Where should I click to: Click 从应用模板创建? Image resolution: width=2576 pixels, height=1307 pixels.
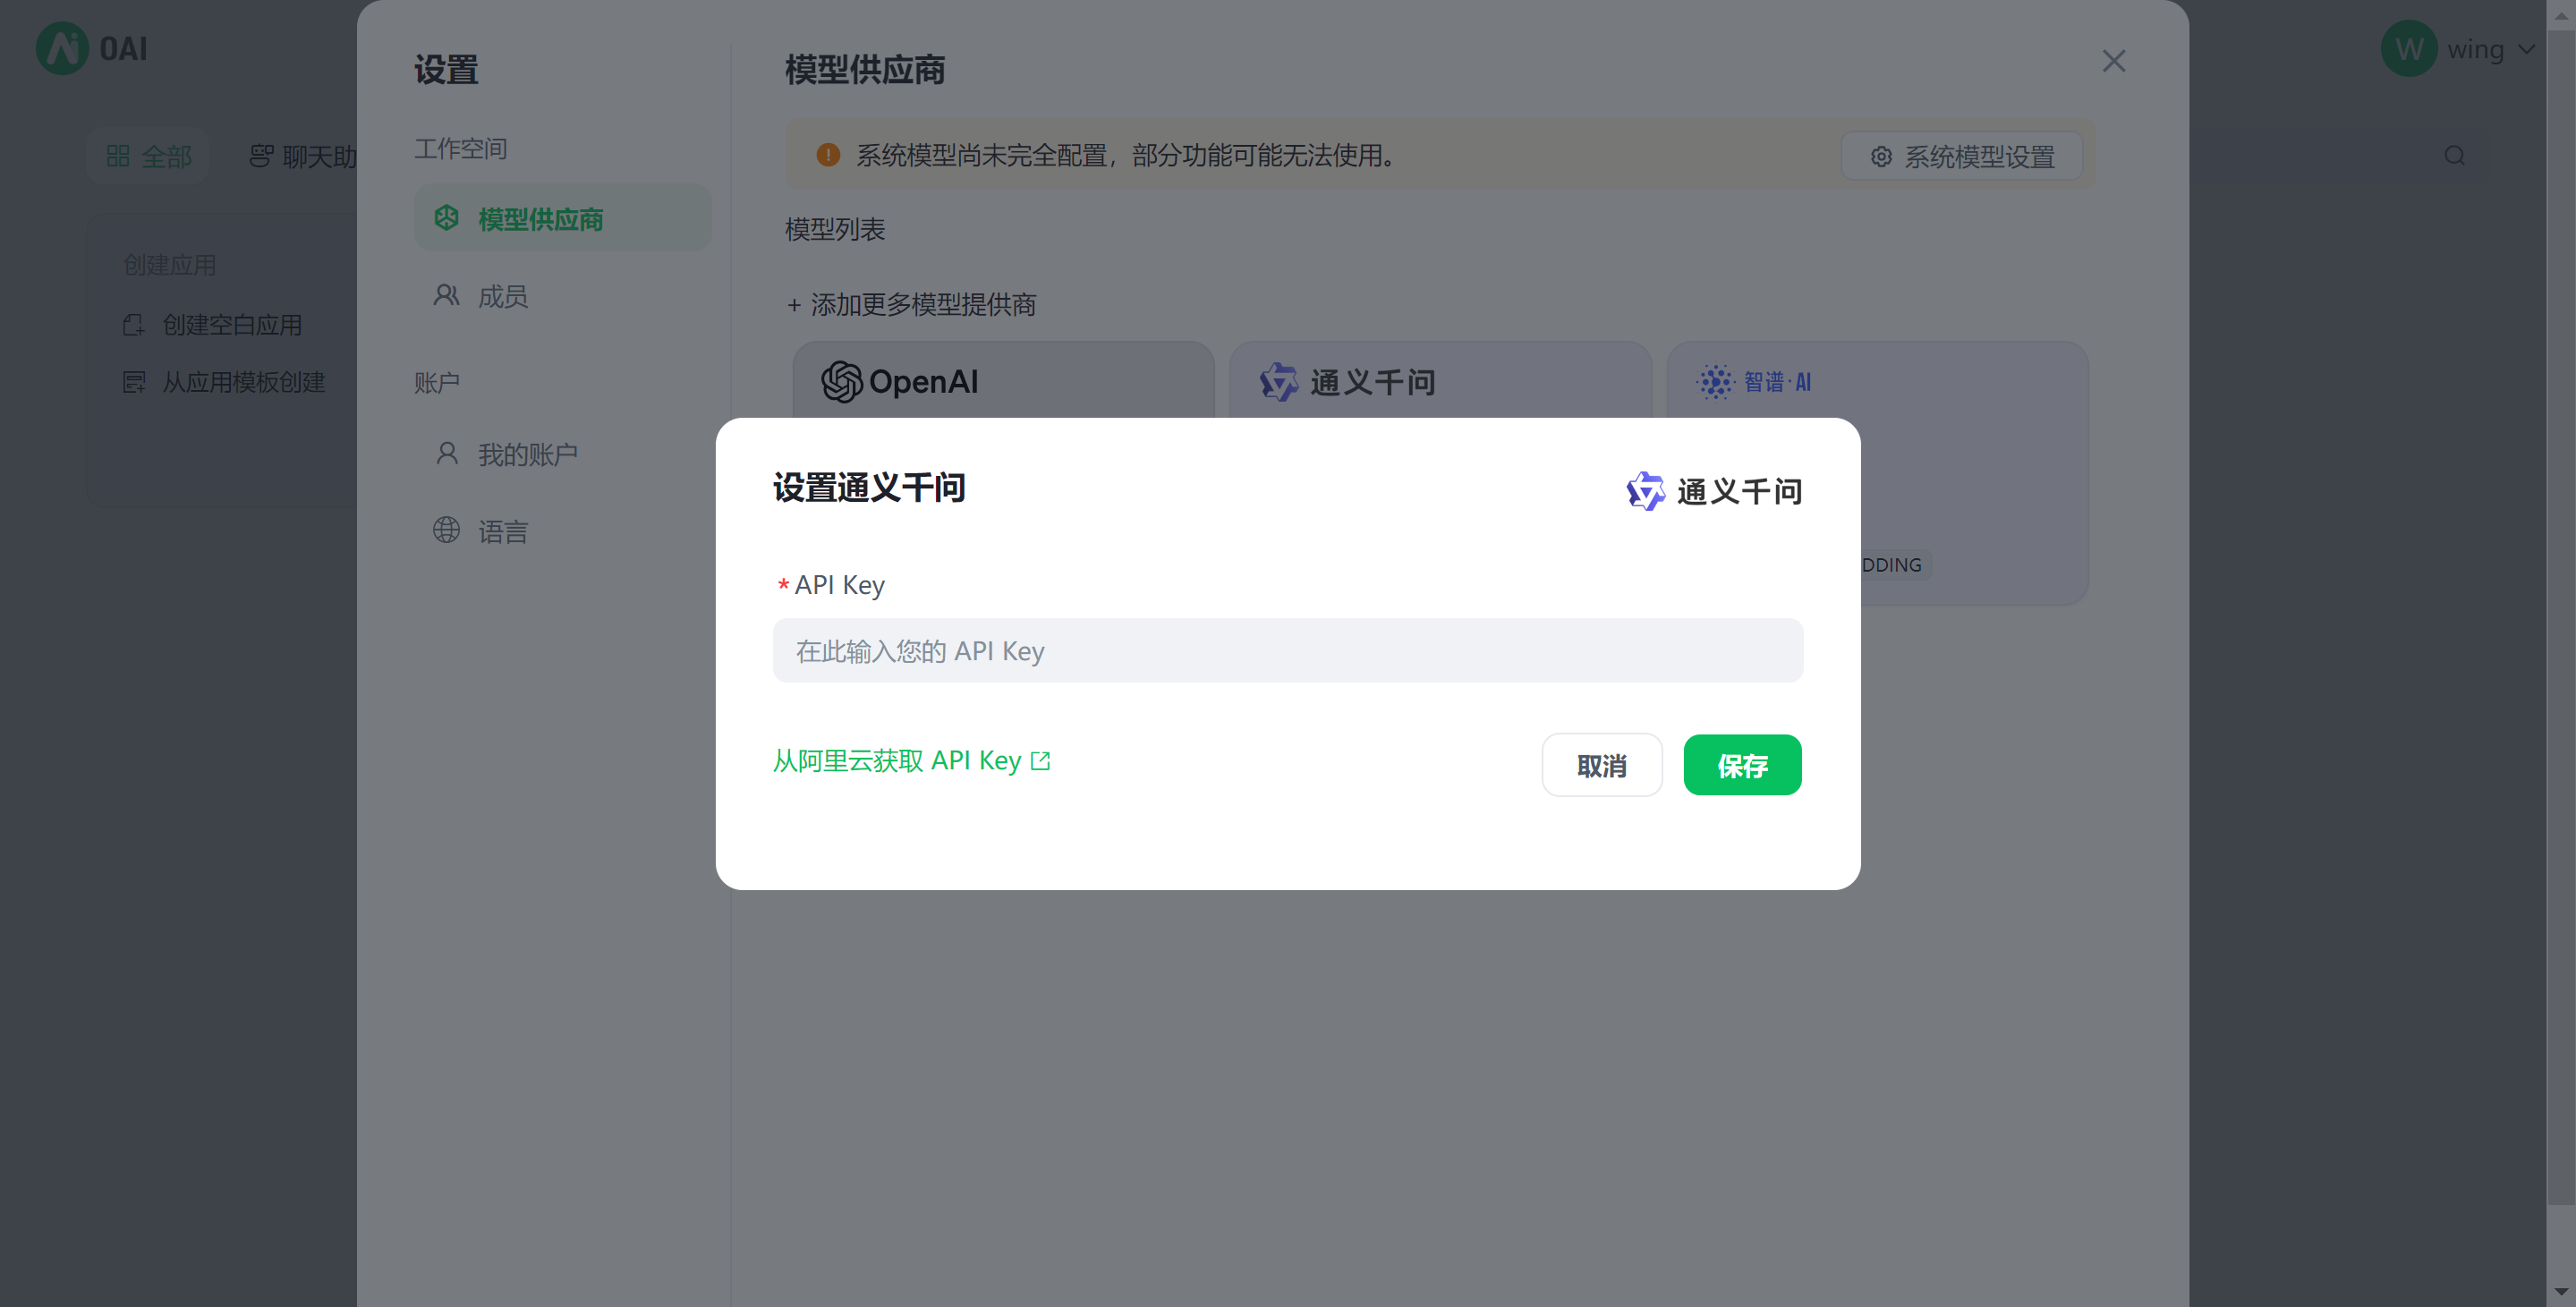pyautogui.click(x=224, y=382)
